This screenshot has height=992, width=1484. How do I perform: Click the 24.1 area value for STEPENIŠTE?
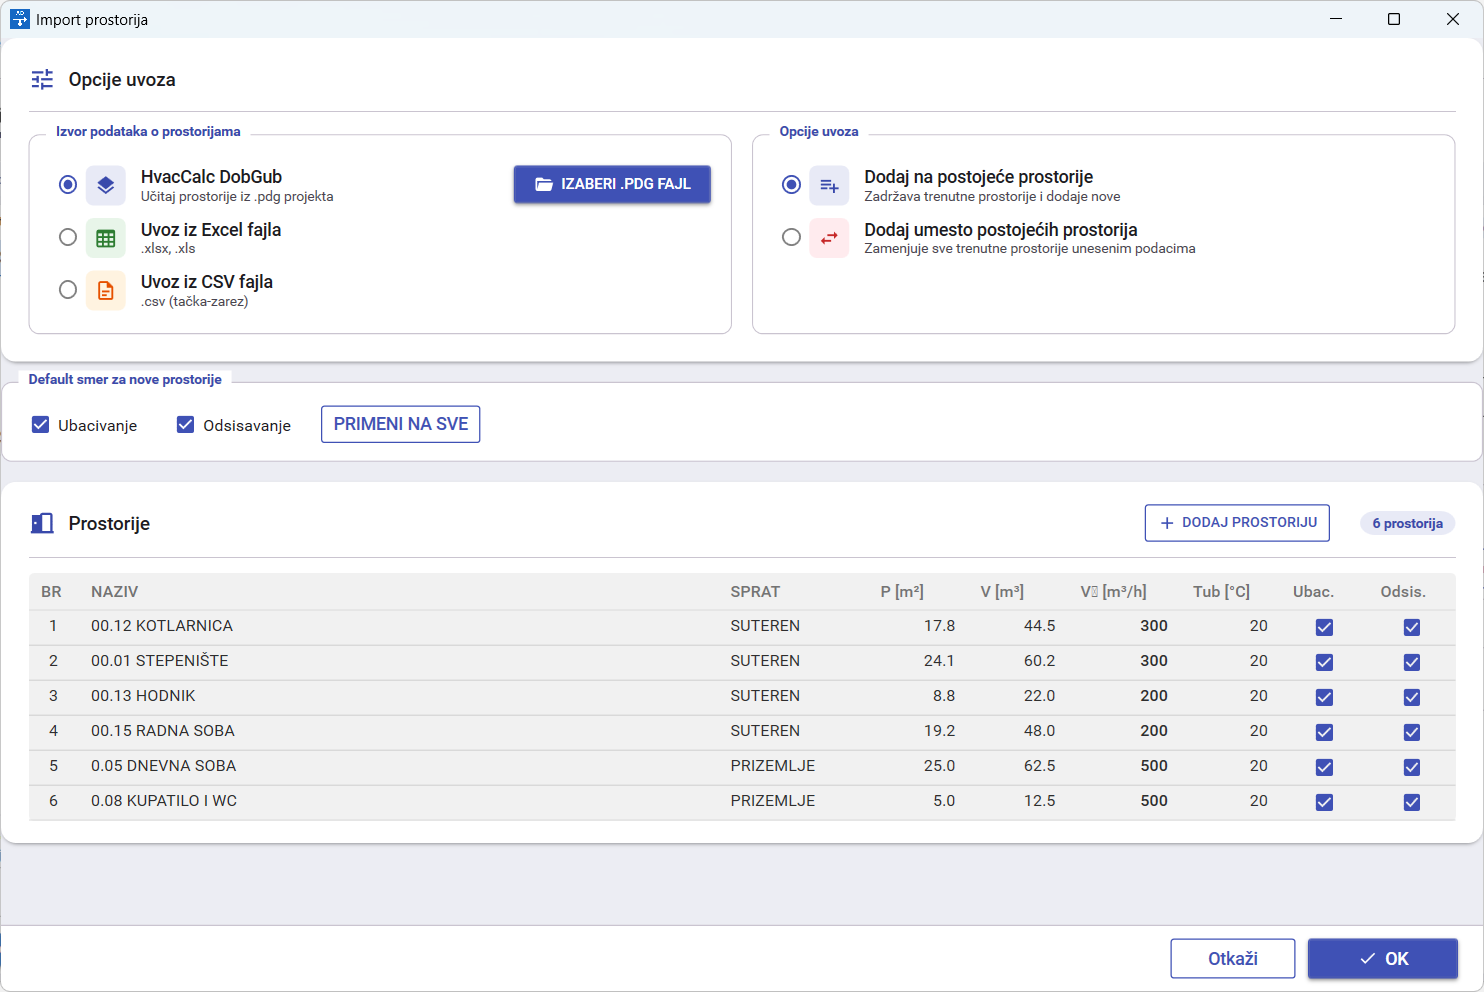939,661
